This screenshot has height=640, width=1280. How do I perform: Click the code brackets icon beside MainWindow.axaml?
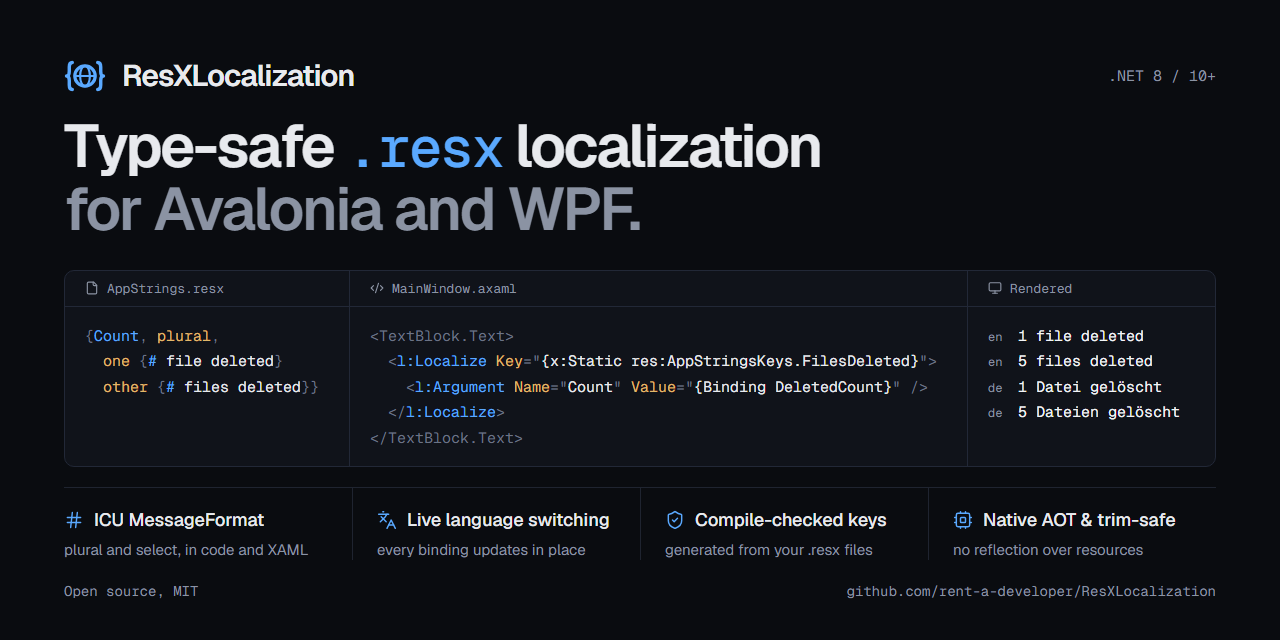[x=377, y=288]
